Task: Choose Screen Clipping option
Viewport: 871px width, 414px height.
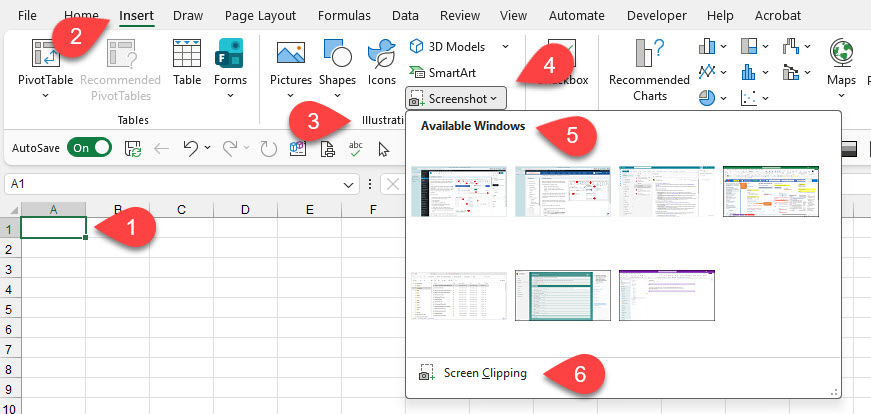Action: 477,373
